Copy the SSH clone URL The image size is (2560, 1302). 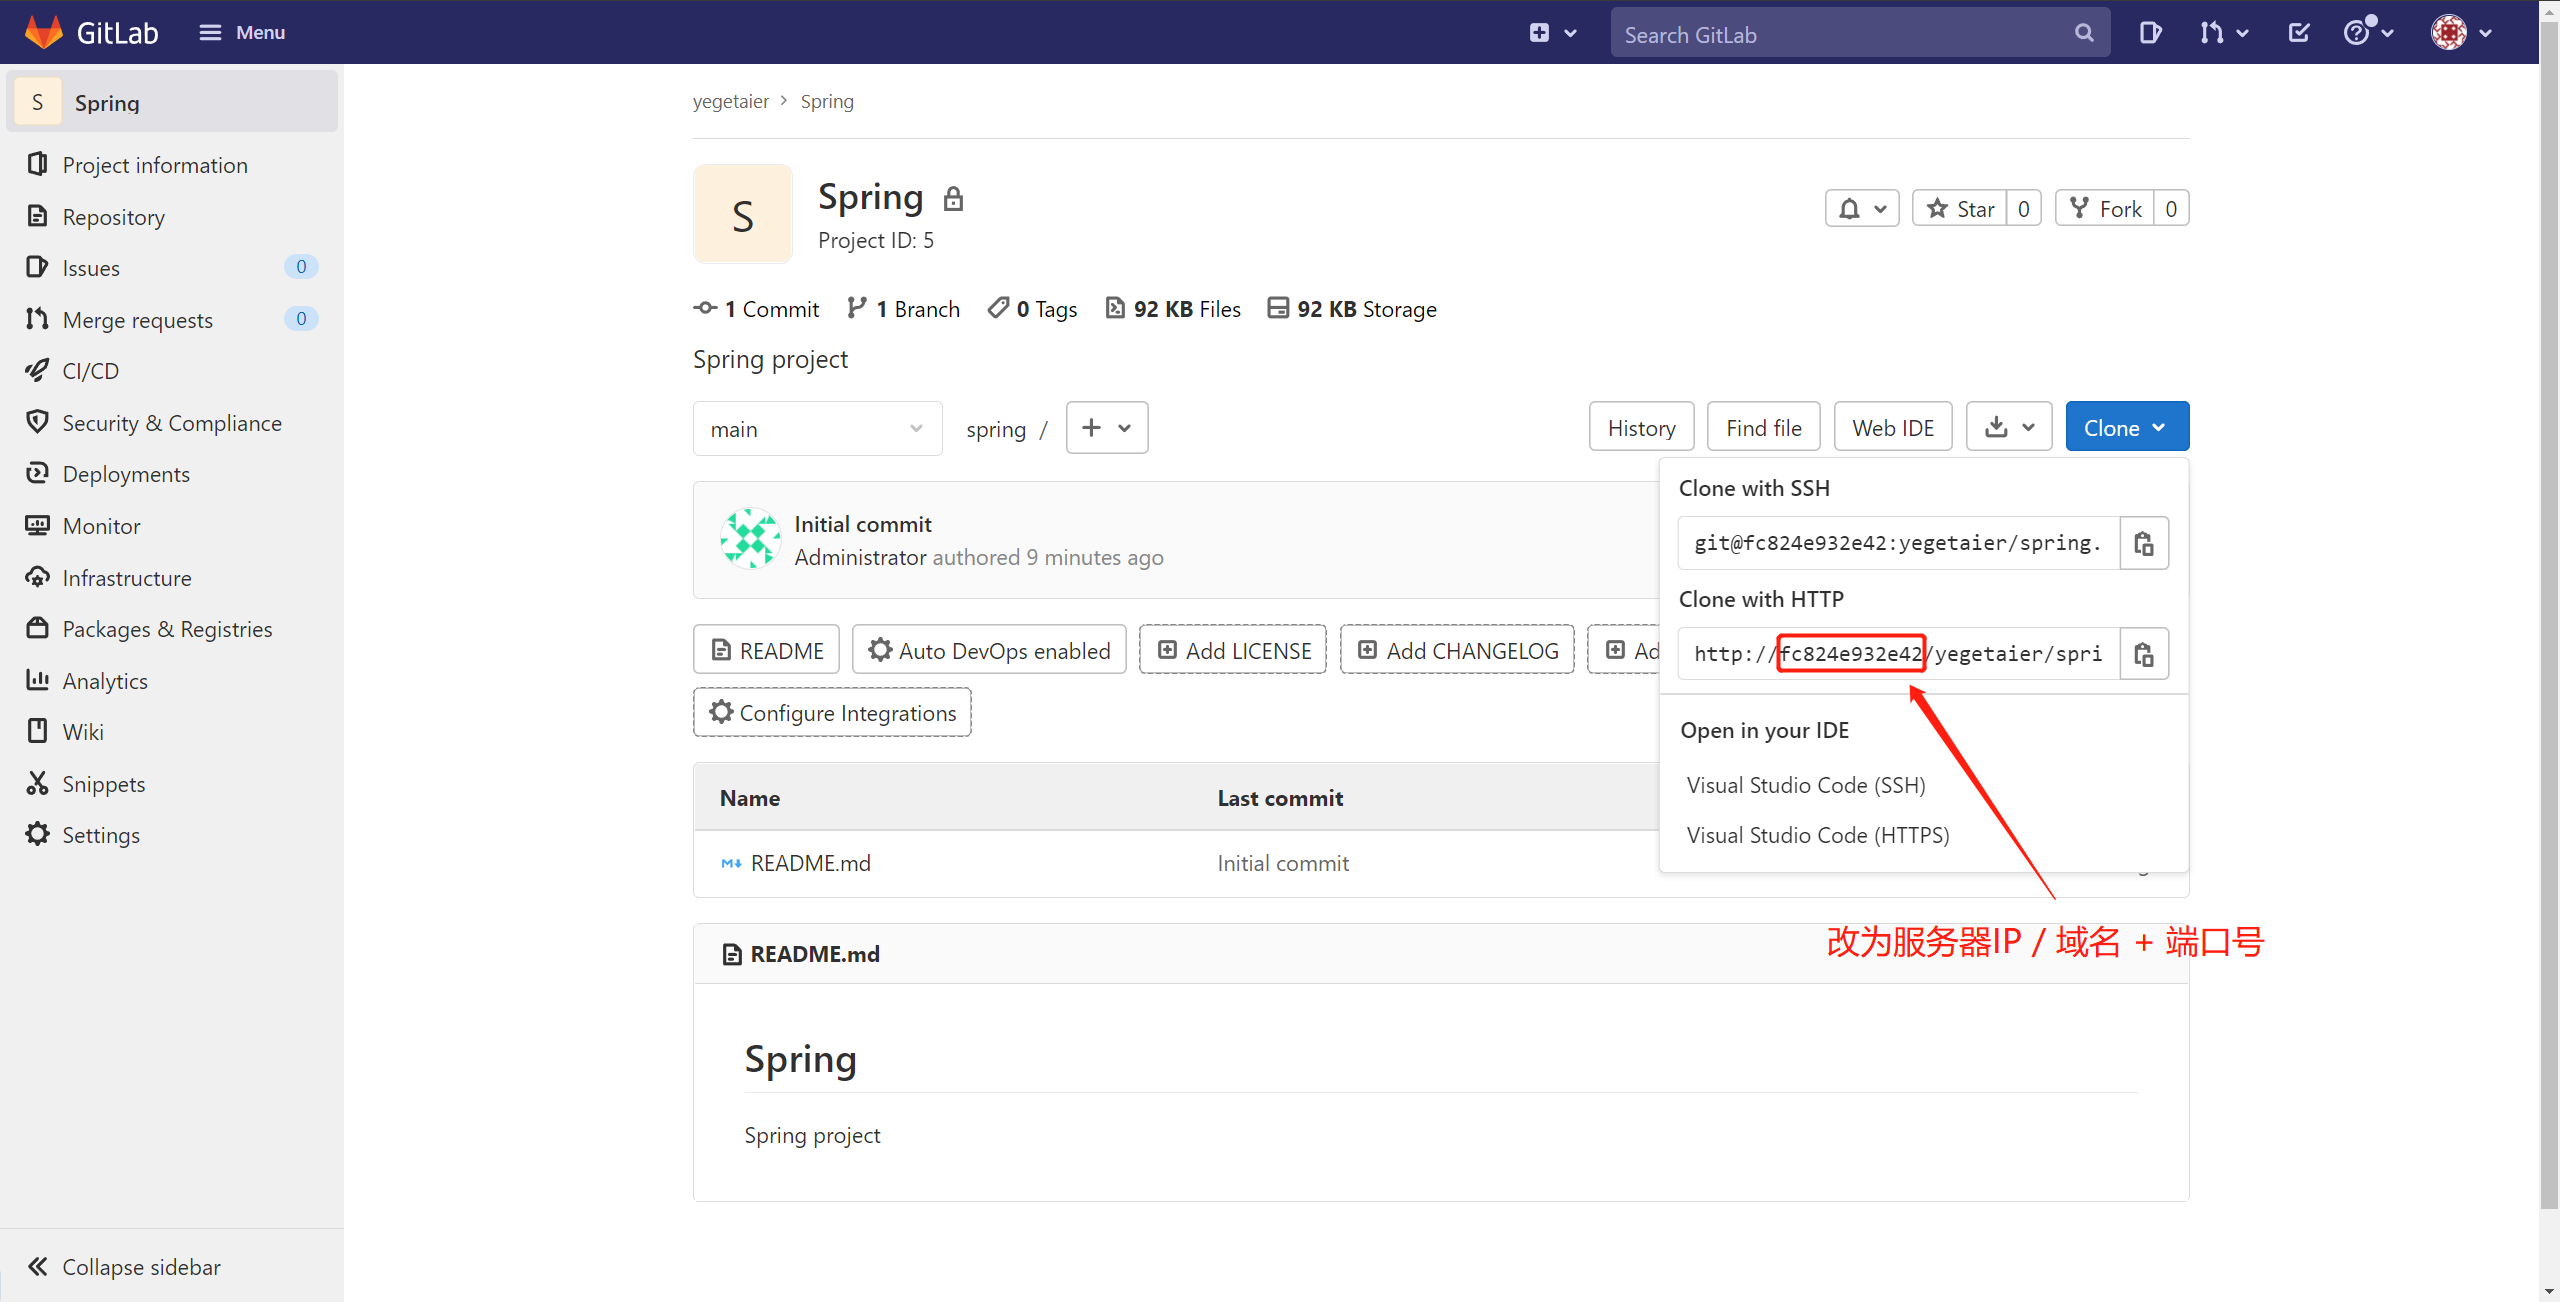click(x=2143, y=543)
